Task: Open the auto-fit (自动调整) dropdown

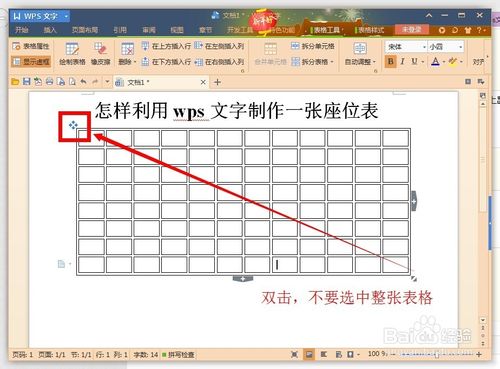Action: tap(360, 54)
